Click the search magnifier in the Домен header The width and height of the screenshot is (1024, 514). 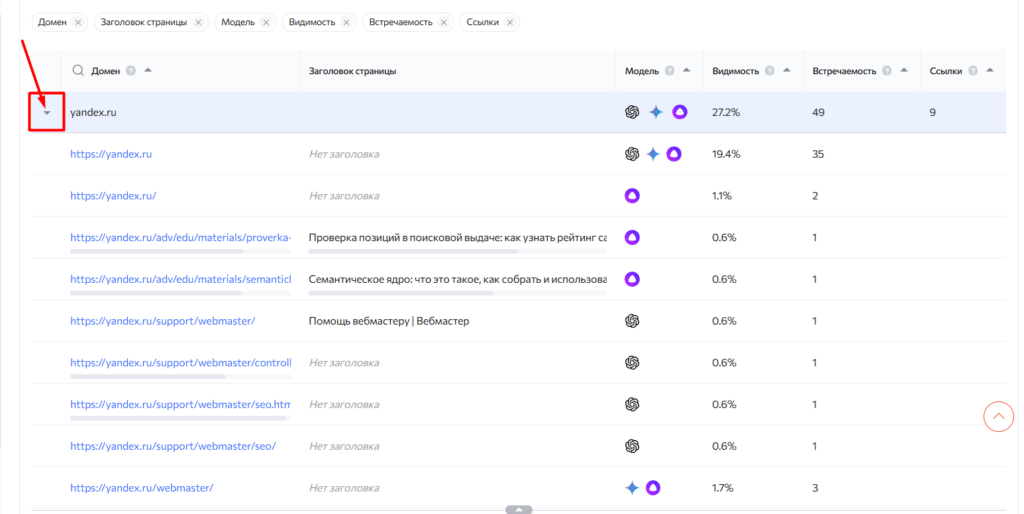(x=78, y=71)
